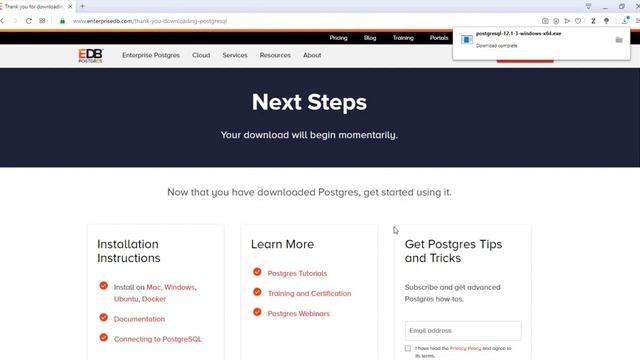
Task: Open the Privacy Policy link
Action: pyautogui.click(x=465, y=348)
